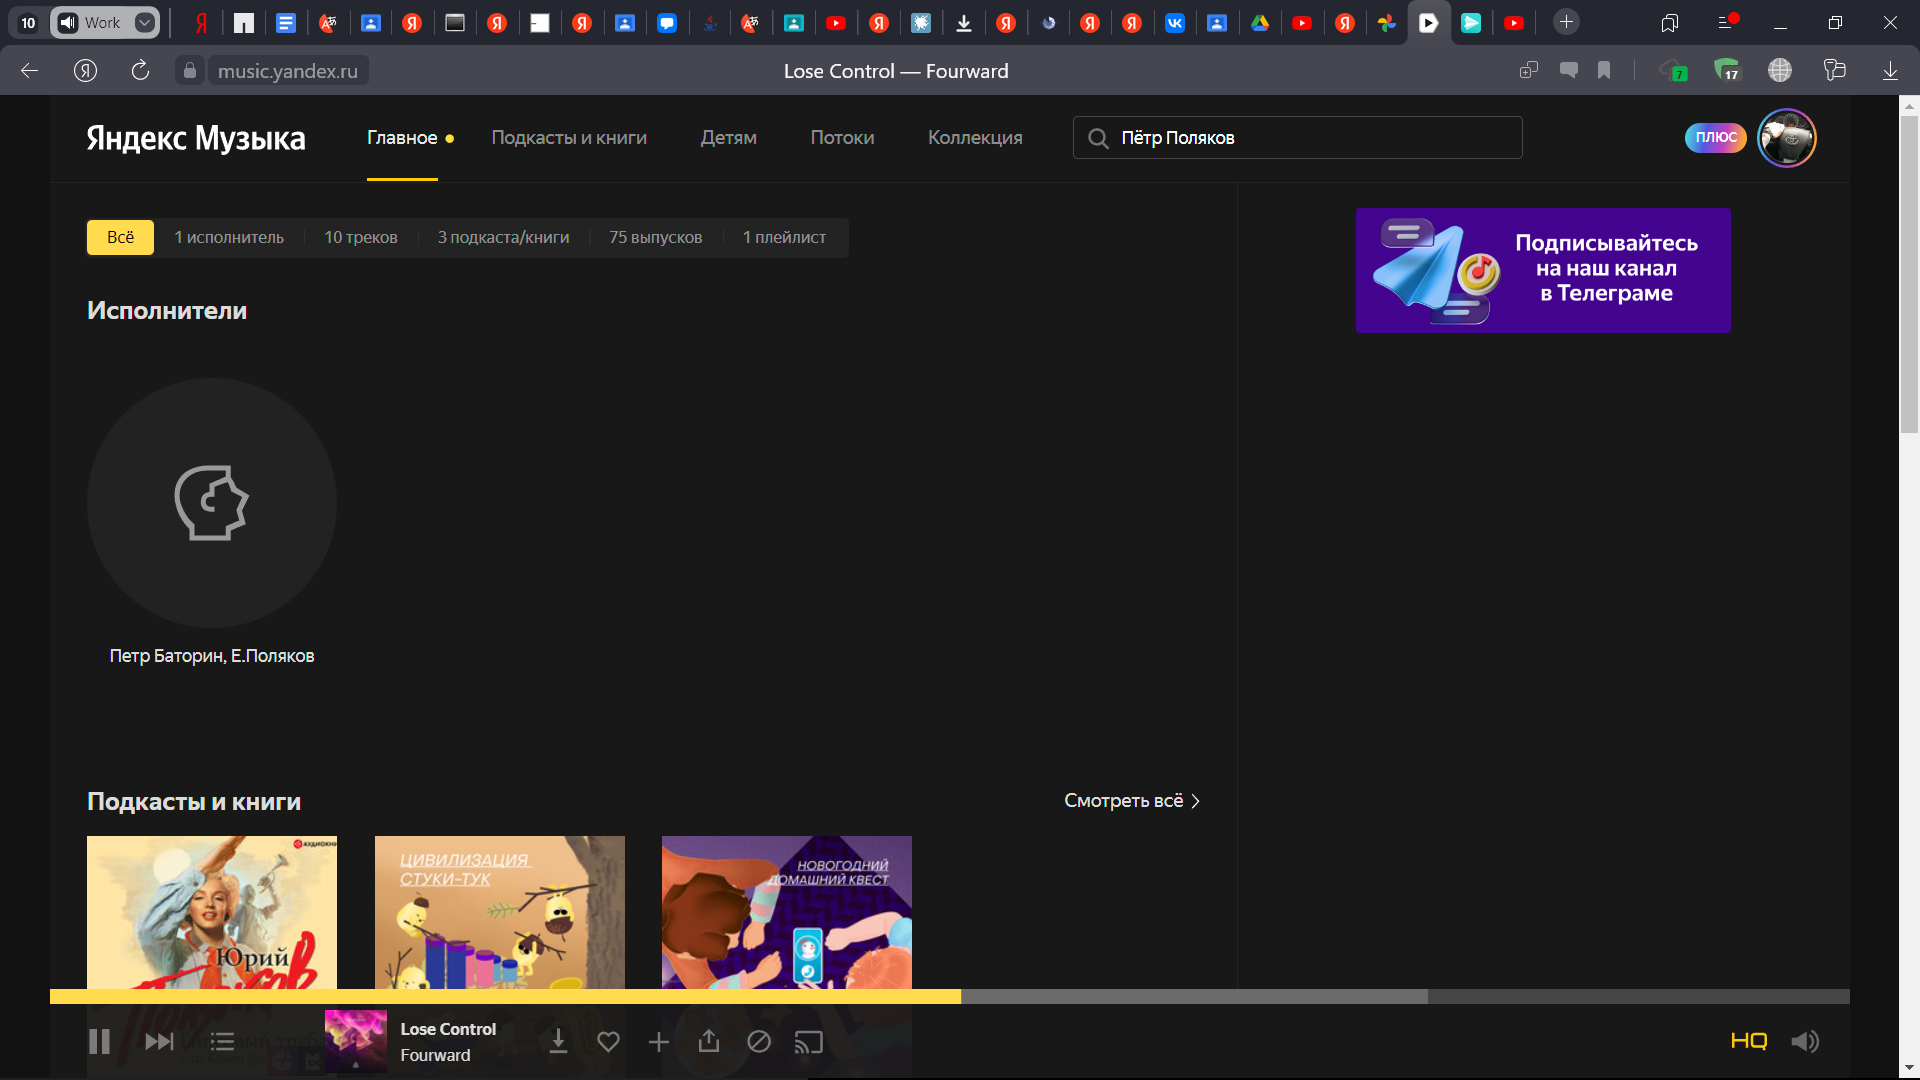Viewport: 1920px width, 1080px height.
Task: Filter by 10 треков
Action: 361,237
